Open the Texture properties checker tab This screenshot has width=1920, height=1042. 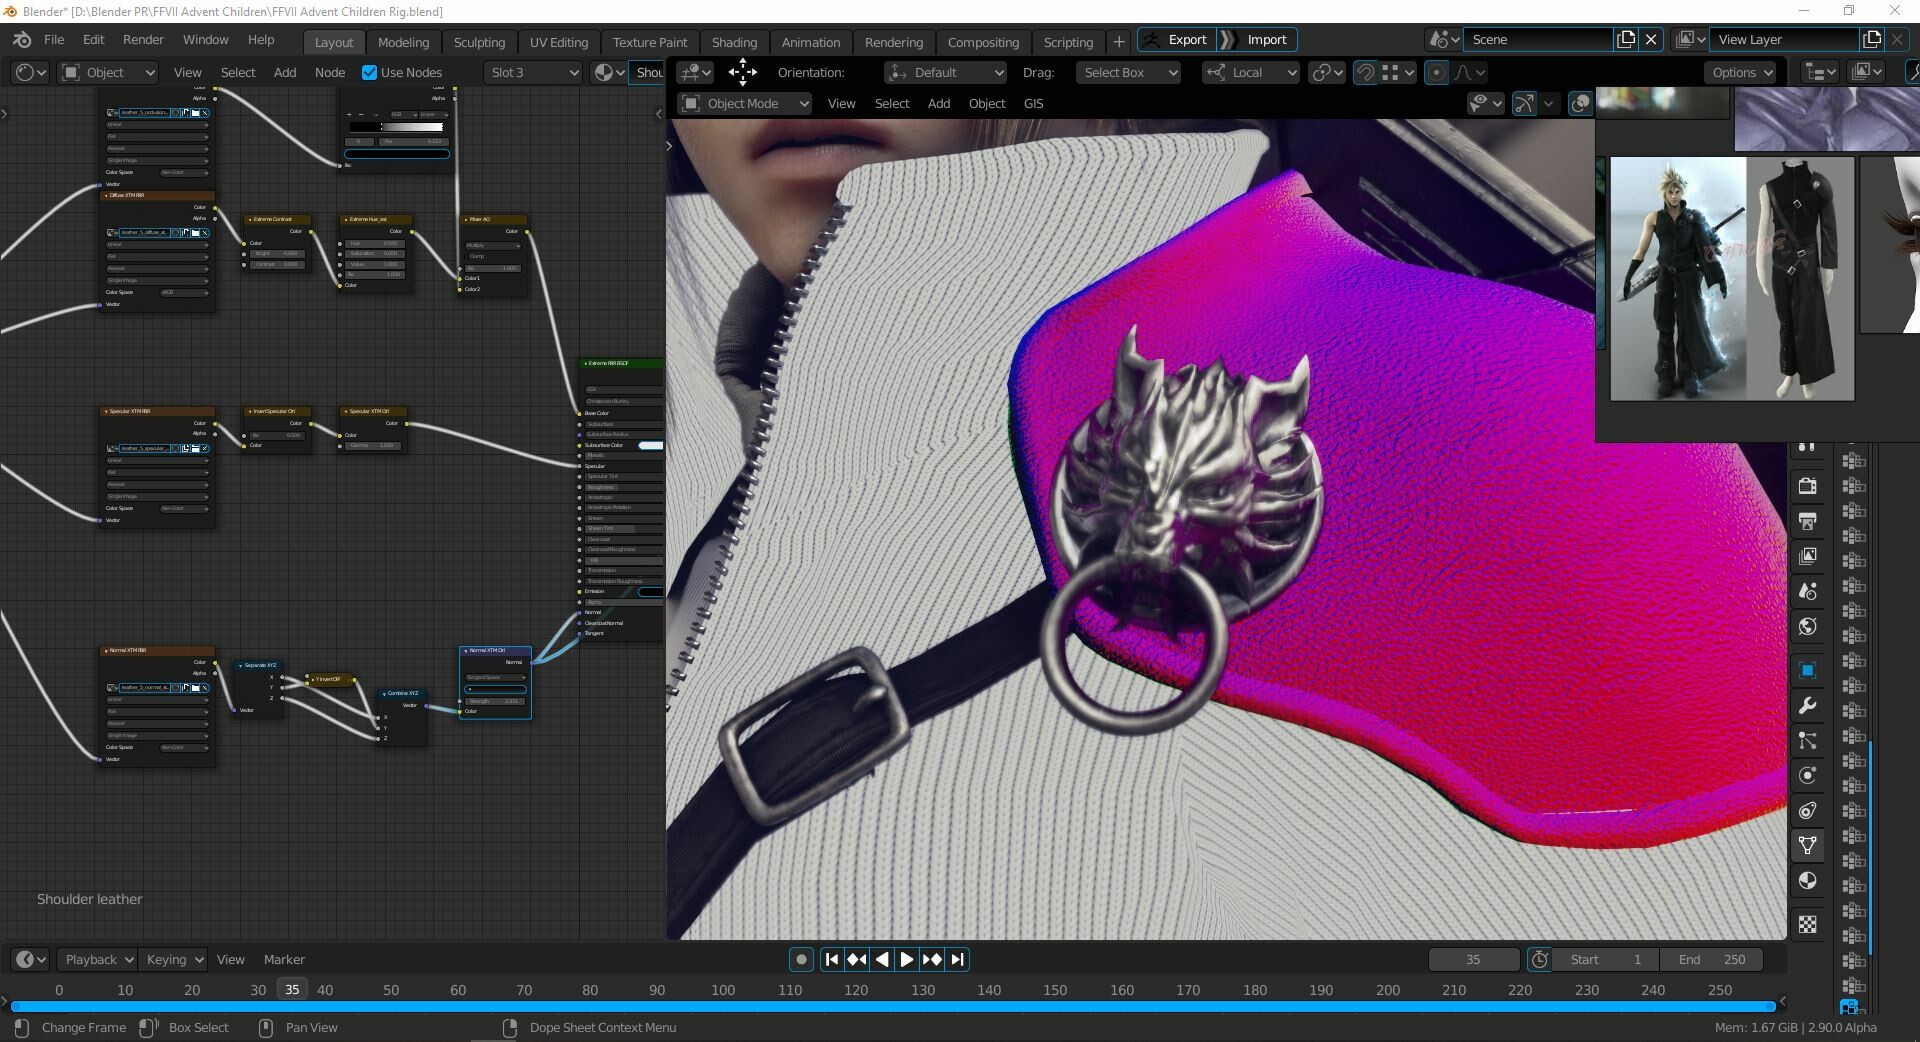pyautogui.click(x=1807, y=924)
